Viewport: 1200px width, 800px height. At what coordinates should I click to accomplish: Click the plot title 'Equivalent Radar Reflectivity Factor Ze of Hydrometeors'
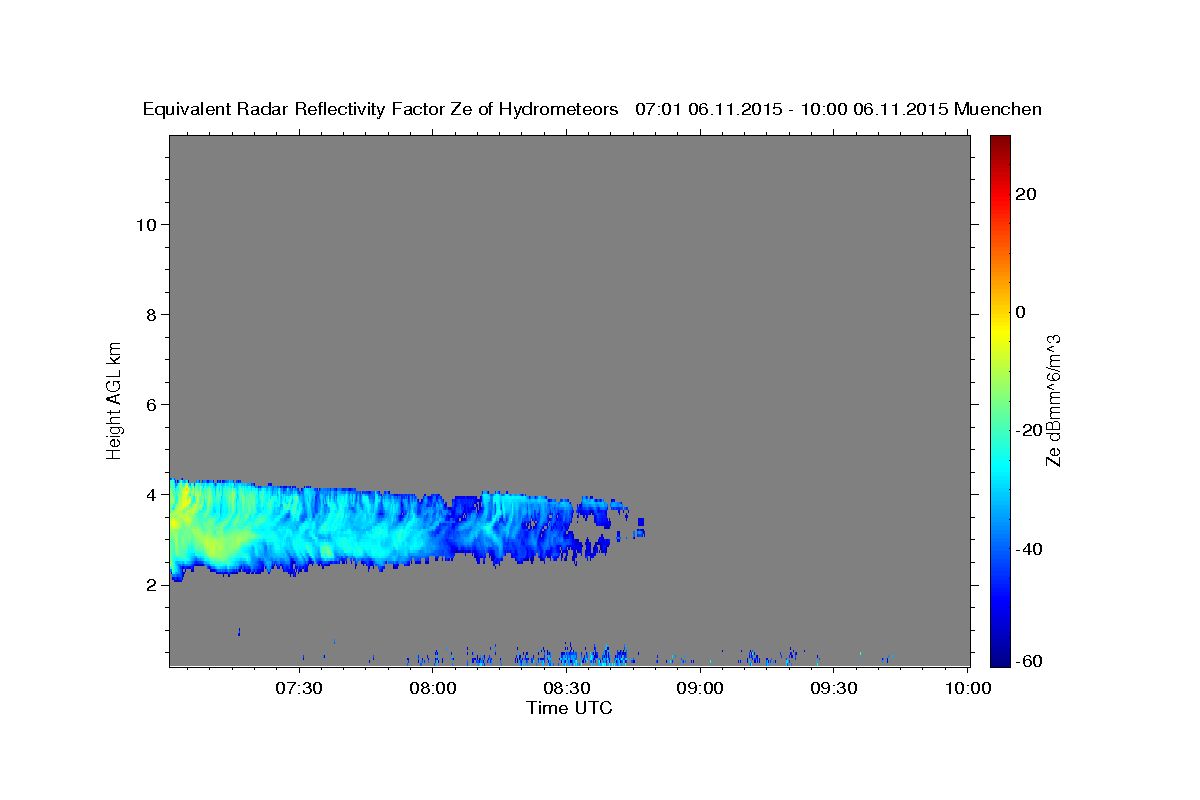381,109
